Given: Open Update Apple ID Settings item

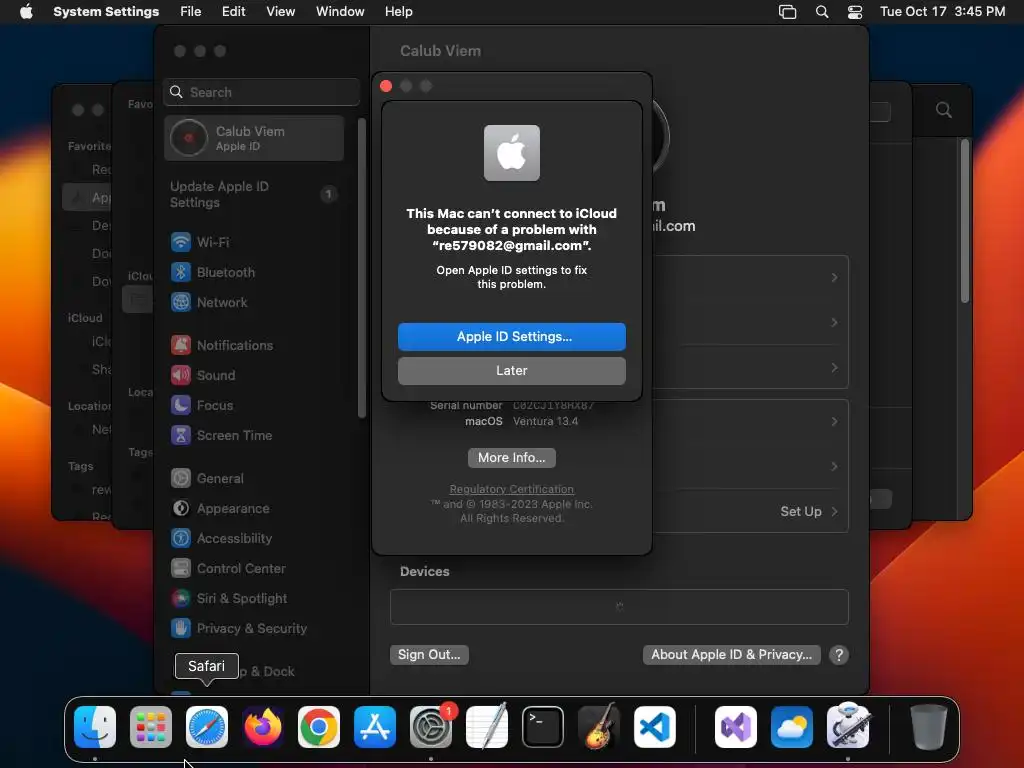Looking at the screenshot, I should [x=254, y=195].
